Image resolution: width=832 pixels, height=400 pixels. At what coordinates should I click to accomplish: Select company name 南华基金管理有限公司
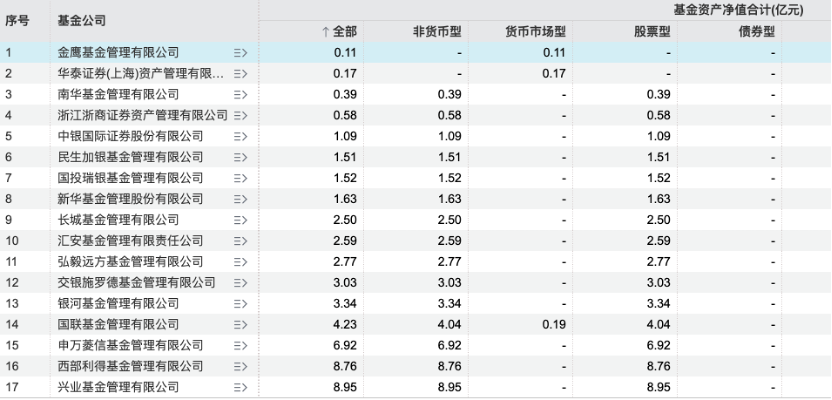point(118,94)
